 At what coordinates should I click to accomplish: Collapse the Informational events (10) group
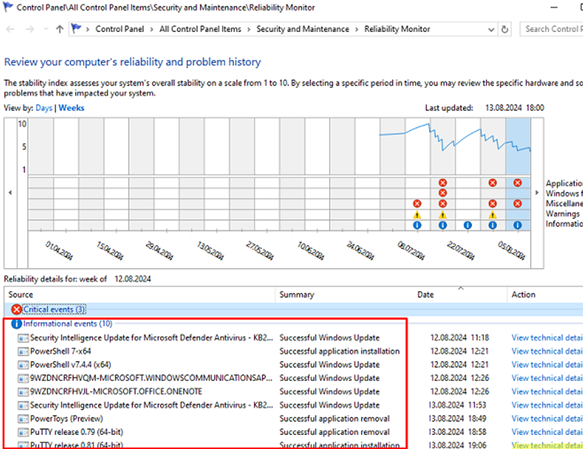[x=68, y=324]
